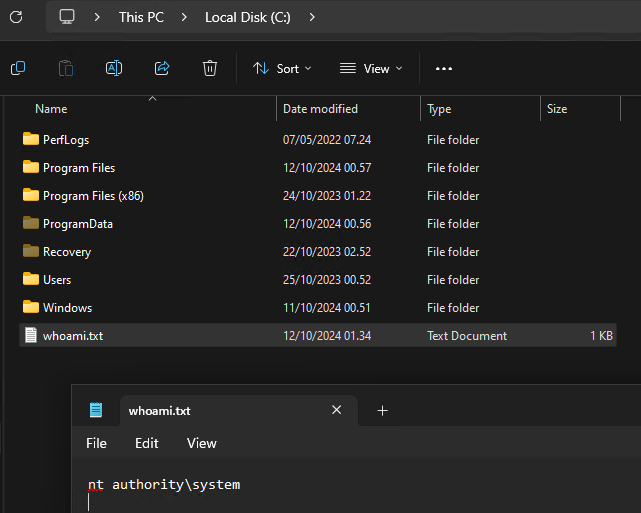Select Recovery folder name

tap(67, 252)
